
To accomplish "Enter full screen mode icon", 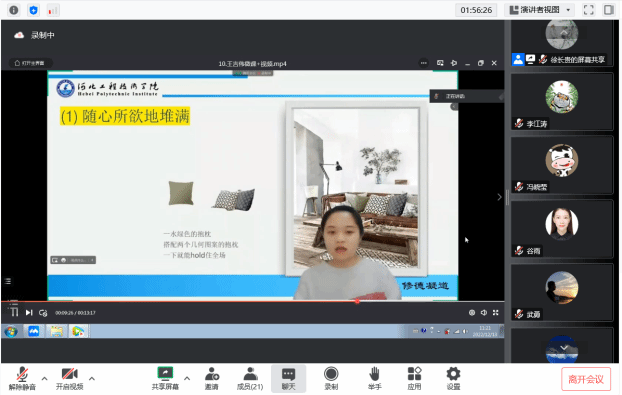I will [589, 10].
